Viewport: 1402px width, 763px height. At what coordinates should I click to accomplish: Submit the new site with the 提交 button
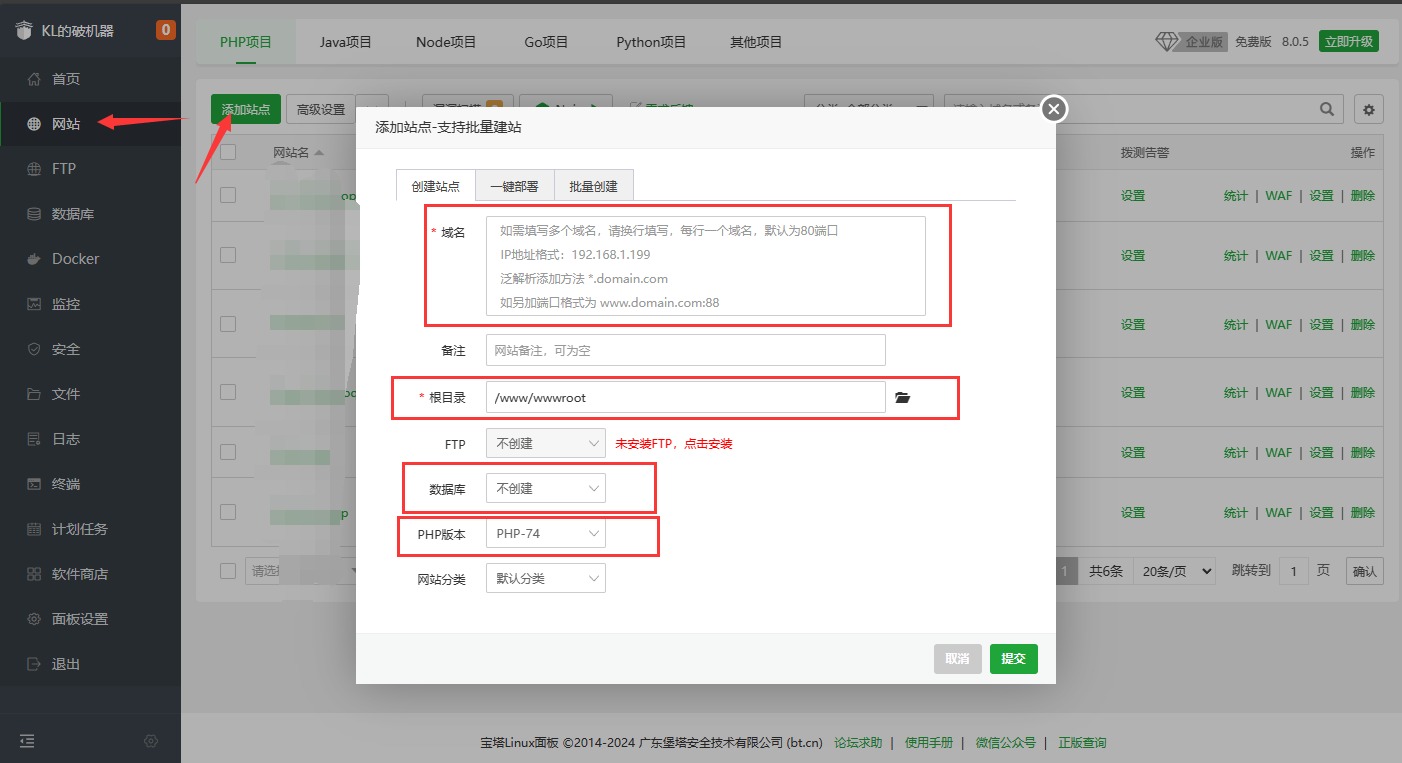1013,658
